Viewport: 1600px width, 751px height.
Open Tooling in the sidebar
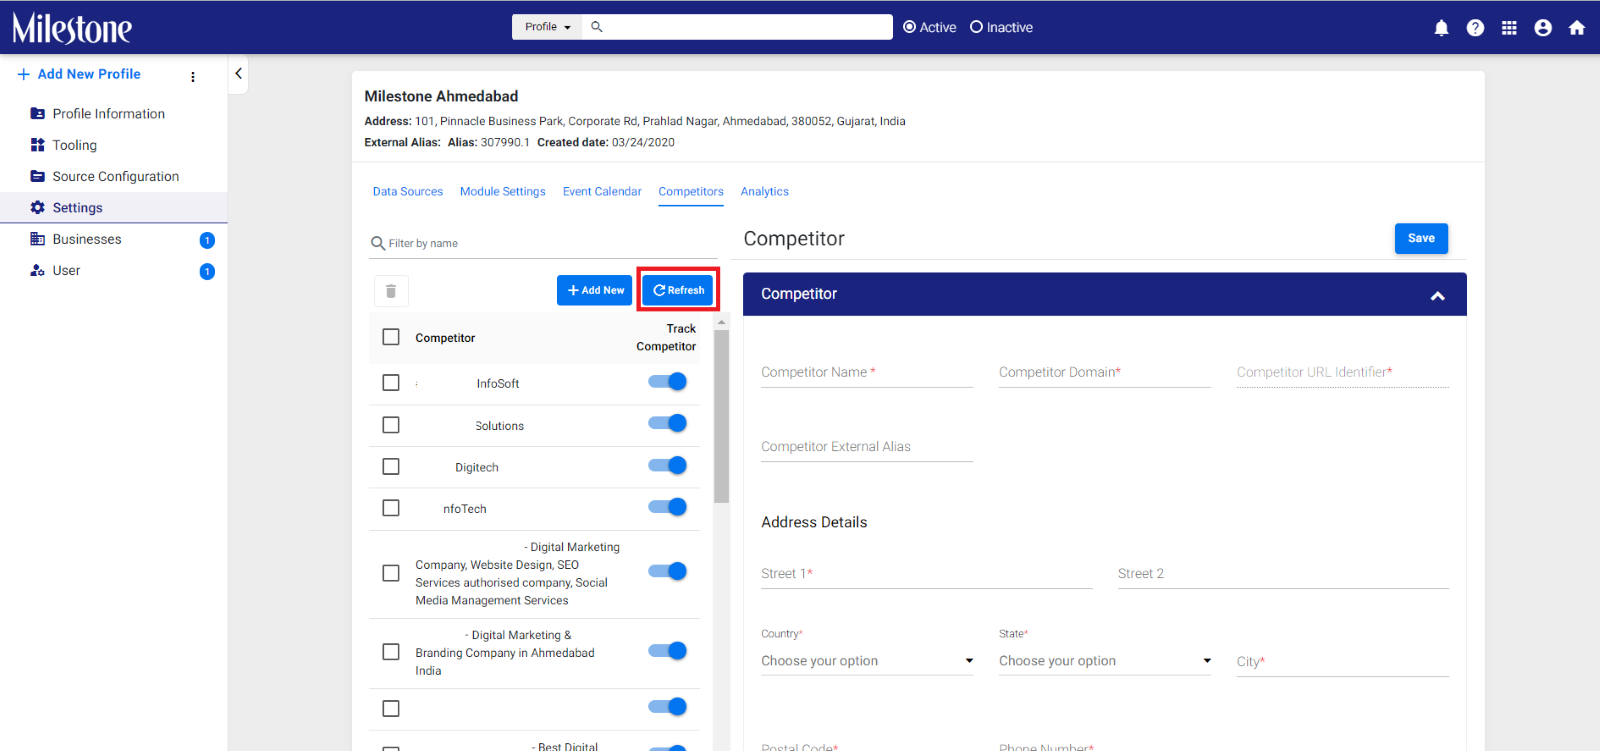pos(75,145)
